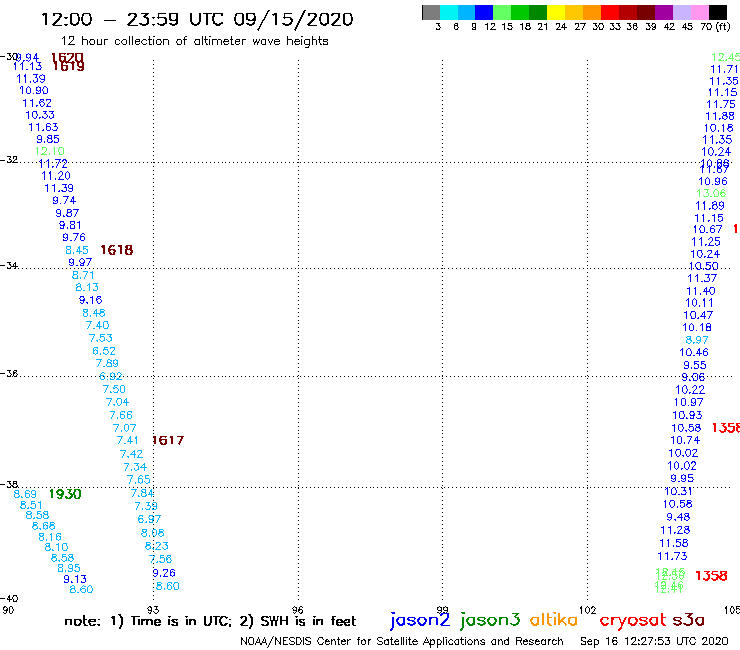Select wave height reading 8.69
Viewport: 740px width, 650px height.
pos(25,494)
